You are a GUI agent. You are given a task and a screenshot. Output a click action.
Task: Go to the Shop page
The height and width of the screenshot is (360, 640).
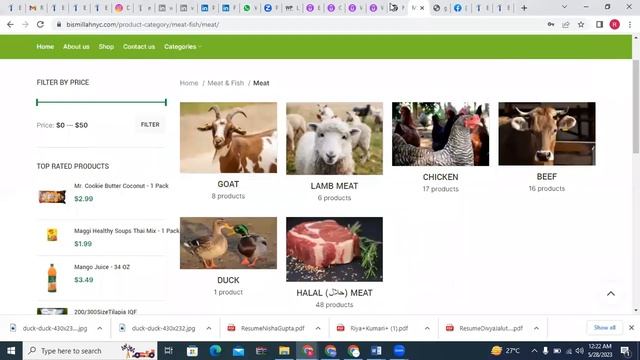pos(106,47)
